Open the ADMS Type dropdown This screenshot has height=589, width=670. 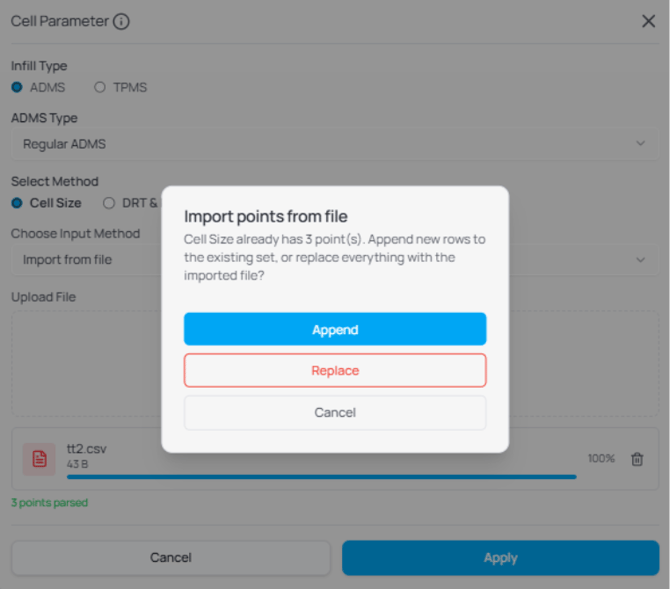point(335,144)
